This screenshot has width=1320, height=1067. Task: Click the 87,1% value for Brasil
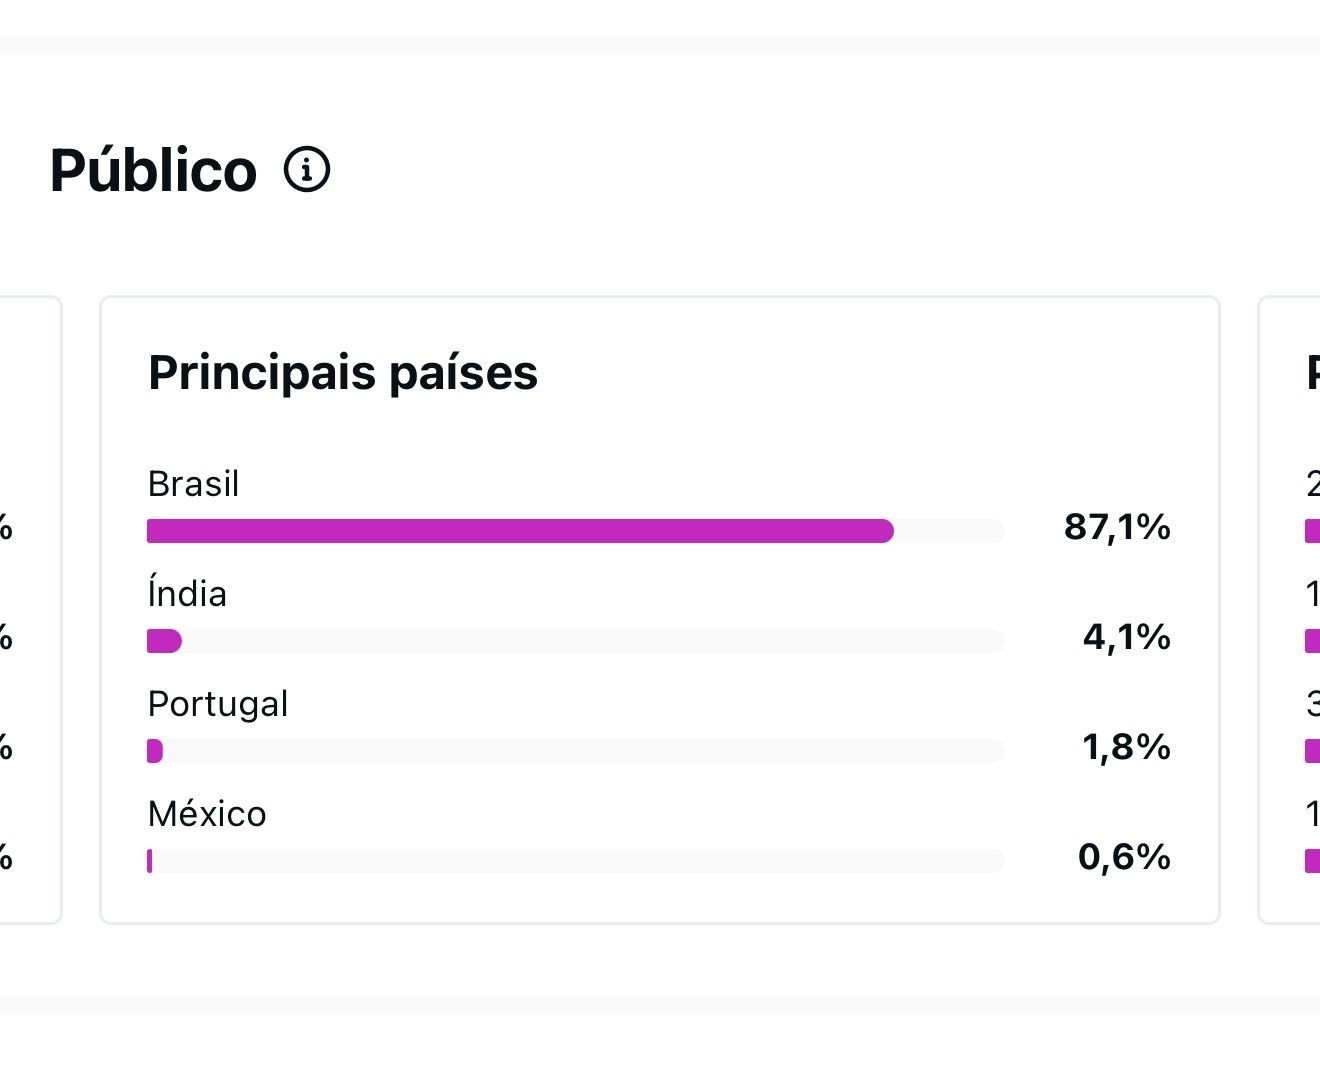click(x=1116, y=526)
